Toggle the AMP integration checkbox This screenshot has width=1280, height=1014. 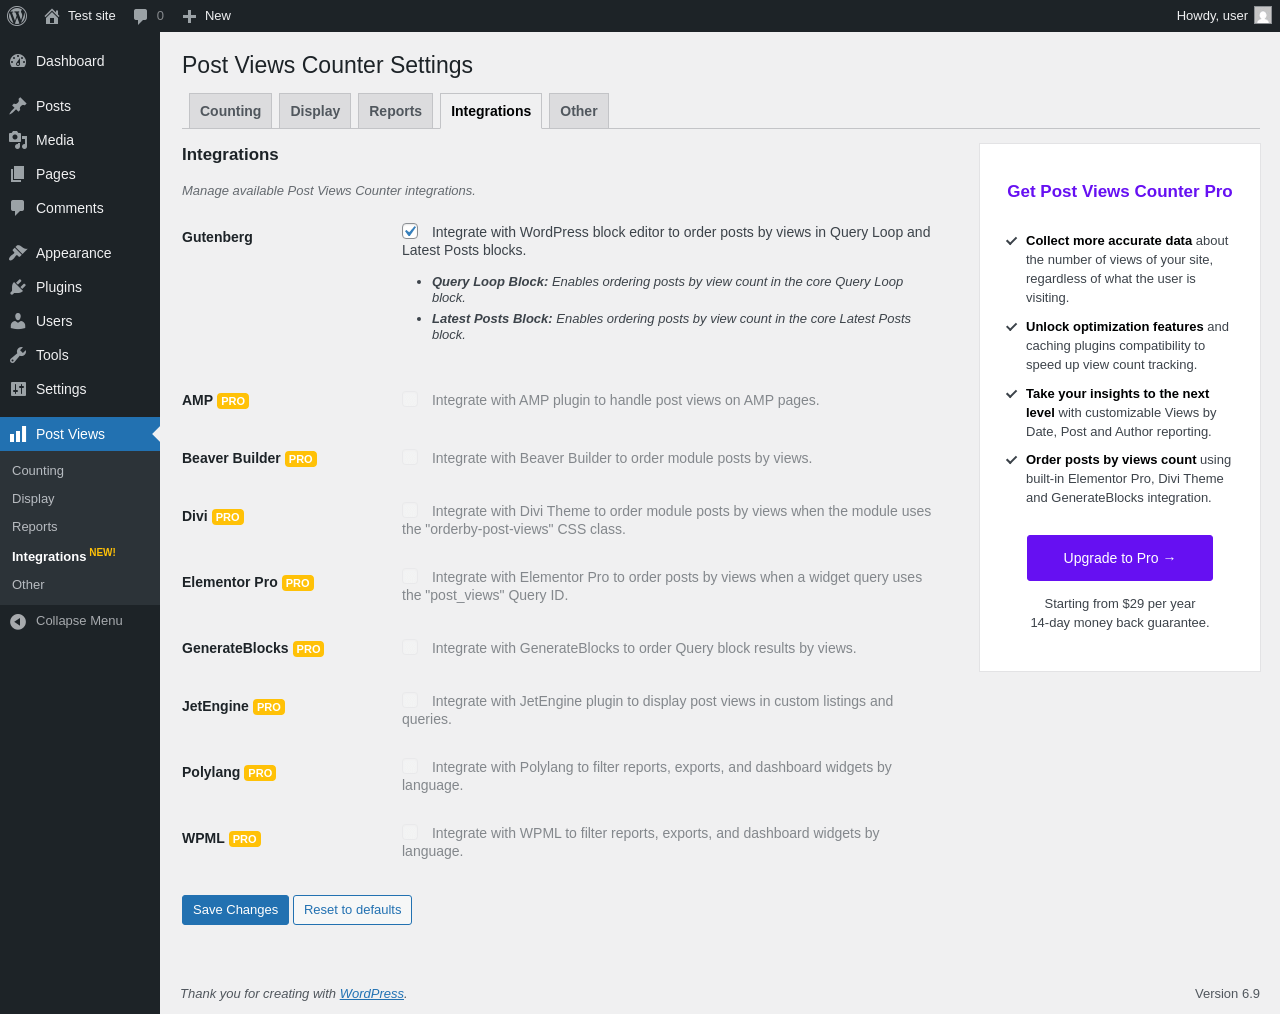tap(410, 399)
